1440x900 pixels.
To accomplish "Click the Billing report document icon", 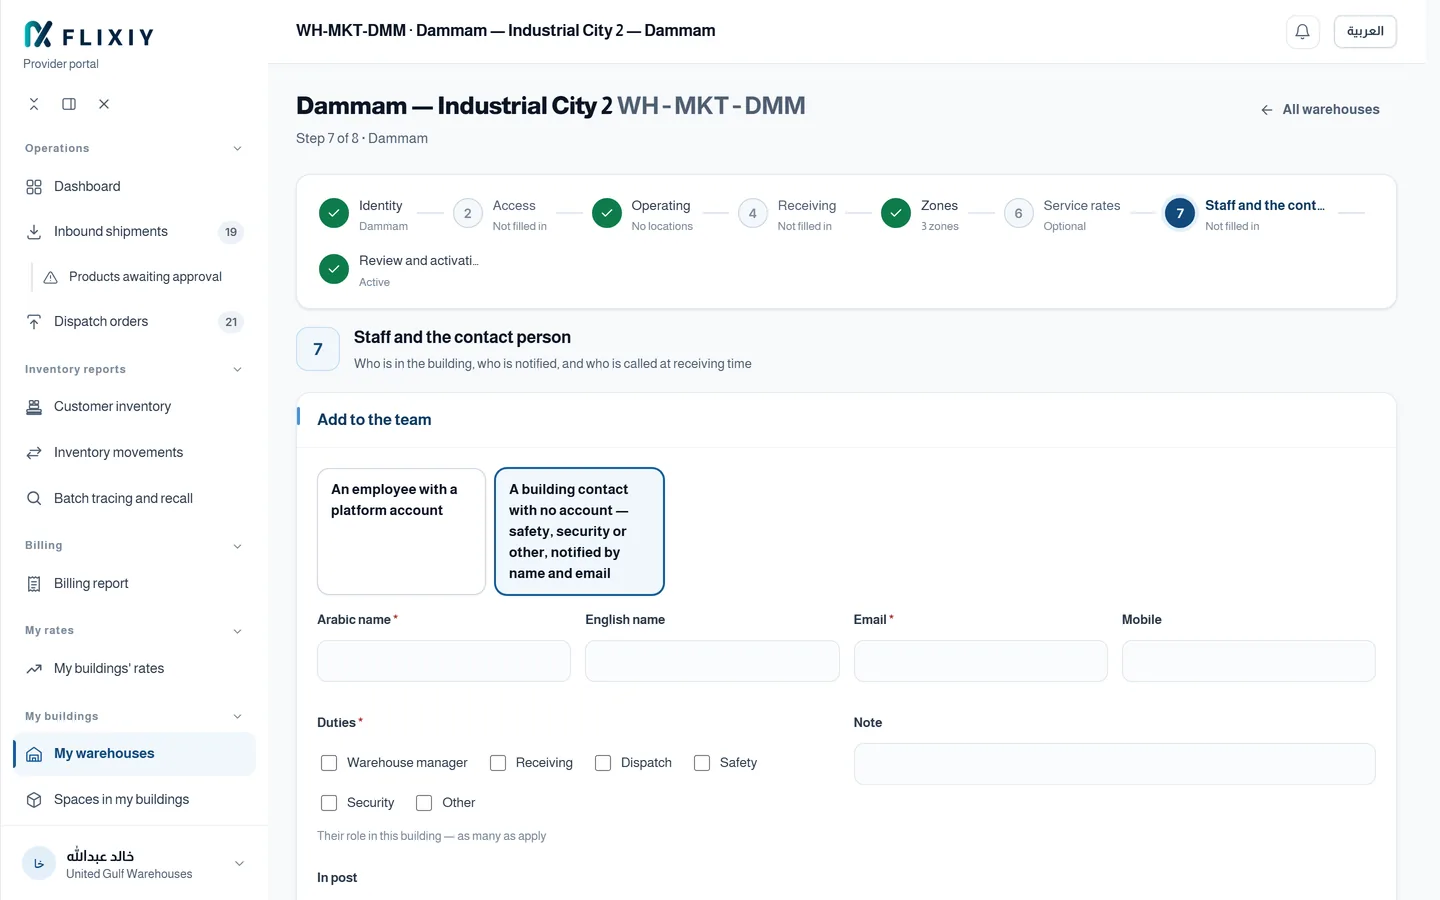I will coord(34,584).
